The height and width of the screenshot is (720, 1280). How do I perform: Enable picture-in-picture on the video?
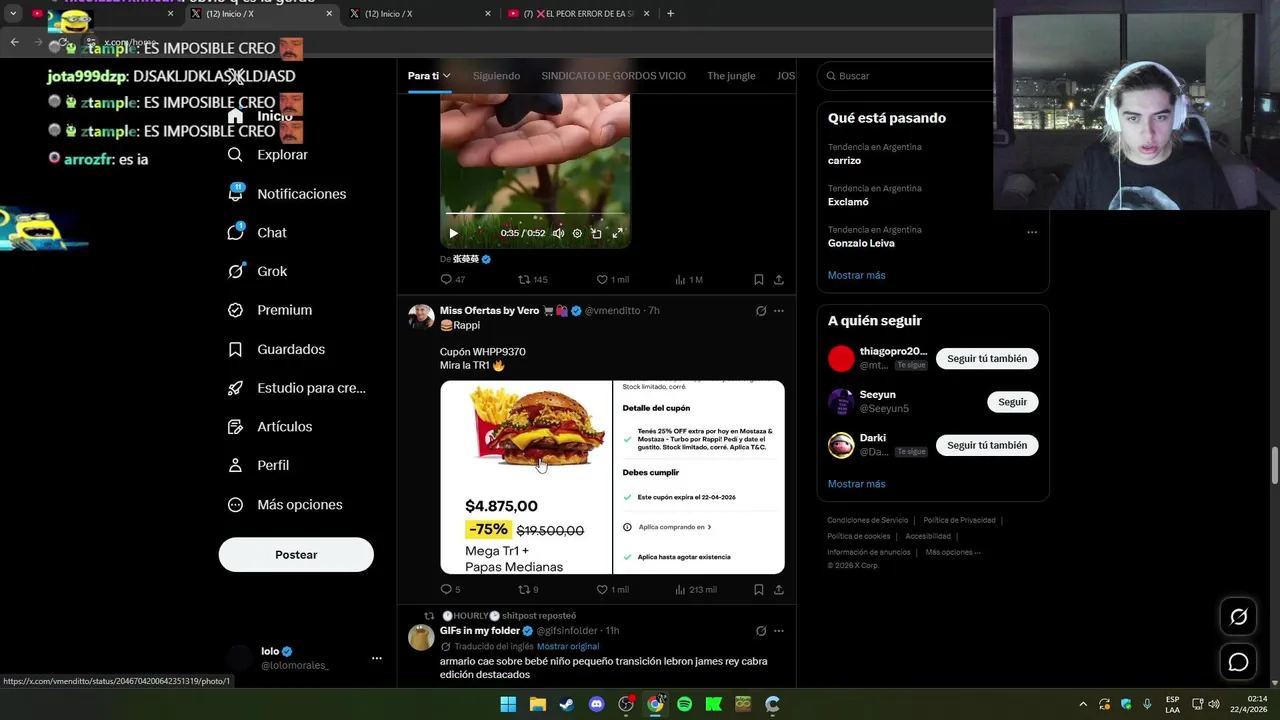click(596, 233)
